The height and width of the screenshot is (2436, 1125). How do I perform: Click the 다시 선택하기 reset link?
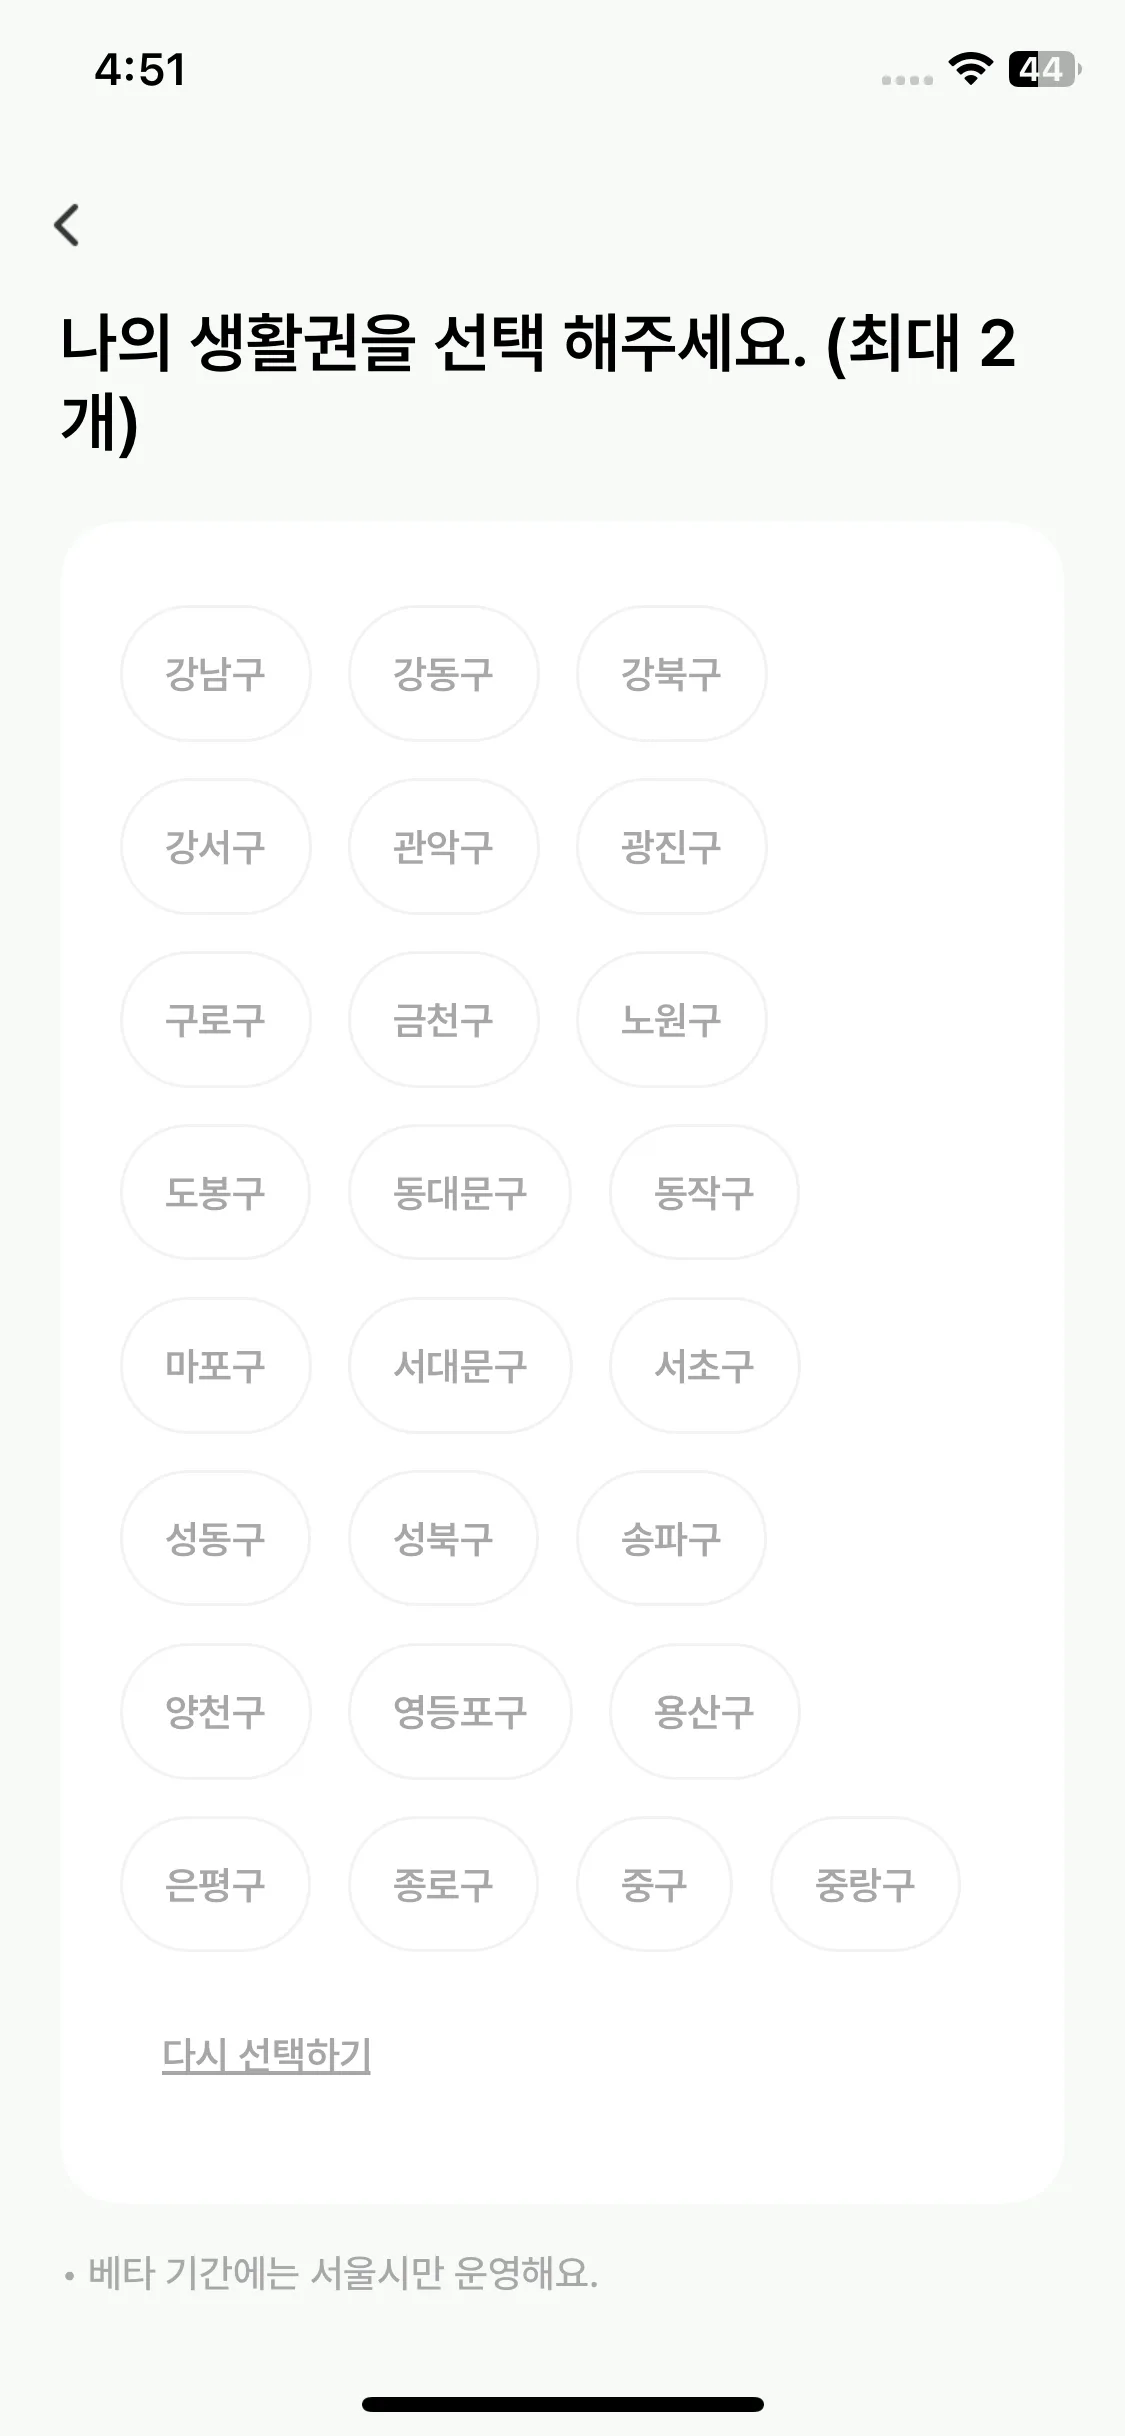(x=266, y=2056)
